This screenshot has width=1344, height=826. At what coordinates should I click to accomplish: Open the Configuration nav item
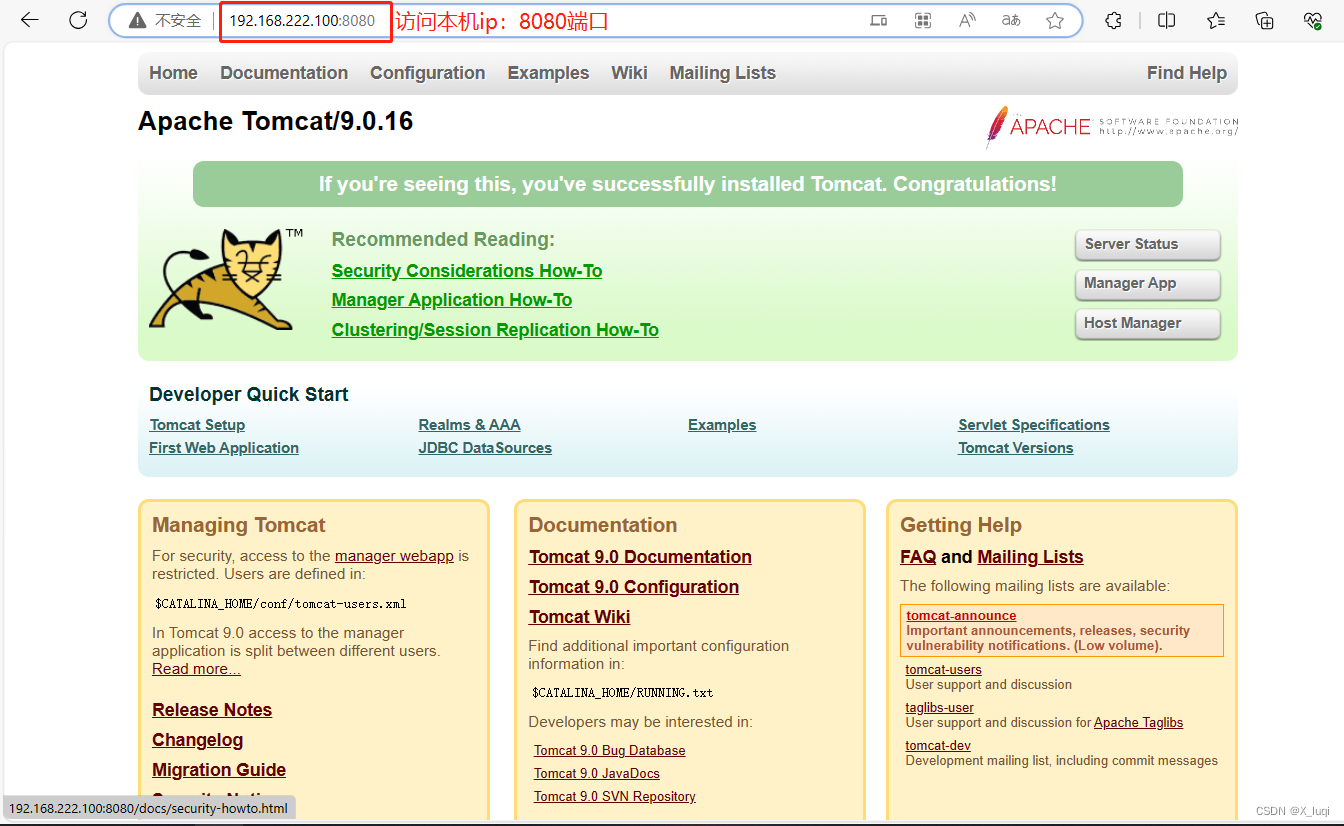[x=427, y=73]
